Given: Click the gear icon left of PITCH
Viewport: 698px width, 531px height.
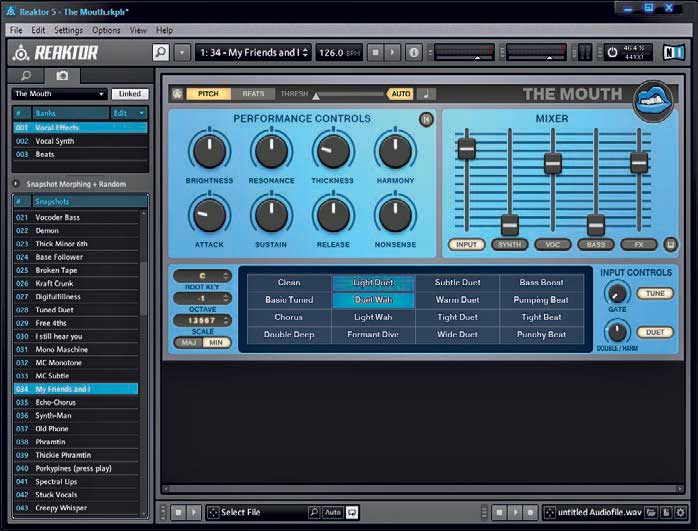Looking at the screenshot, I should click(177, 94).
